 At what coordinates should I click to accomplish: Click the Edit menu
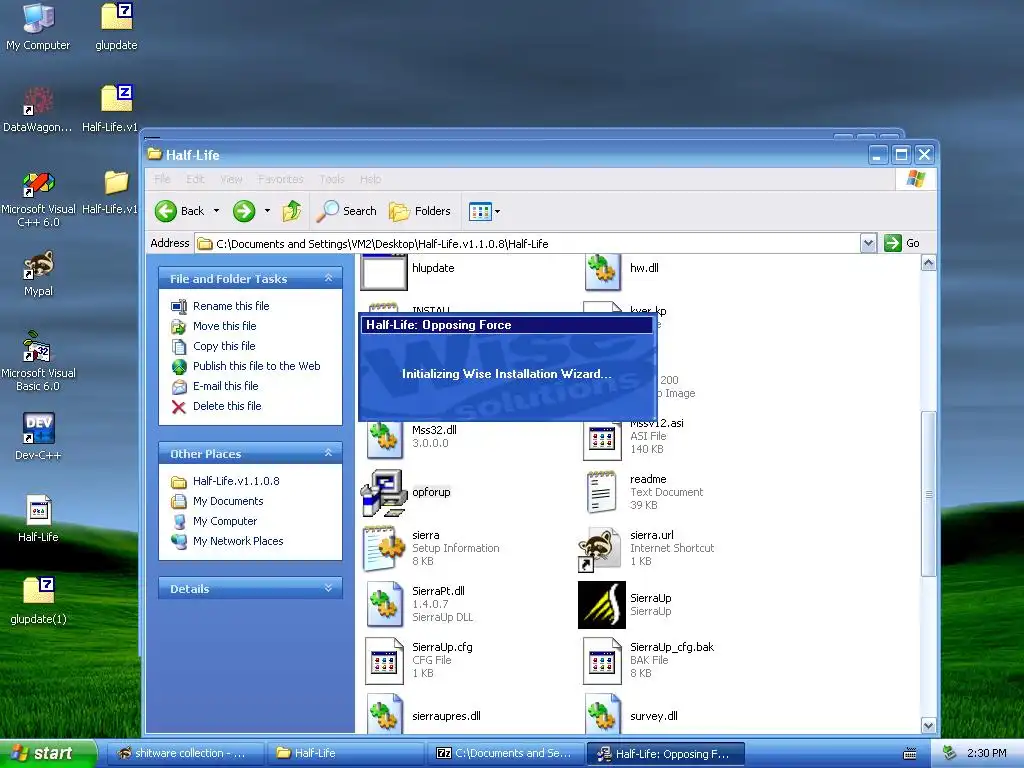(x=195, y=179)
